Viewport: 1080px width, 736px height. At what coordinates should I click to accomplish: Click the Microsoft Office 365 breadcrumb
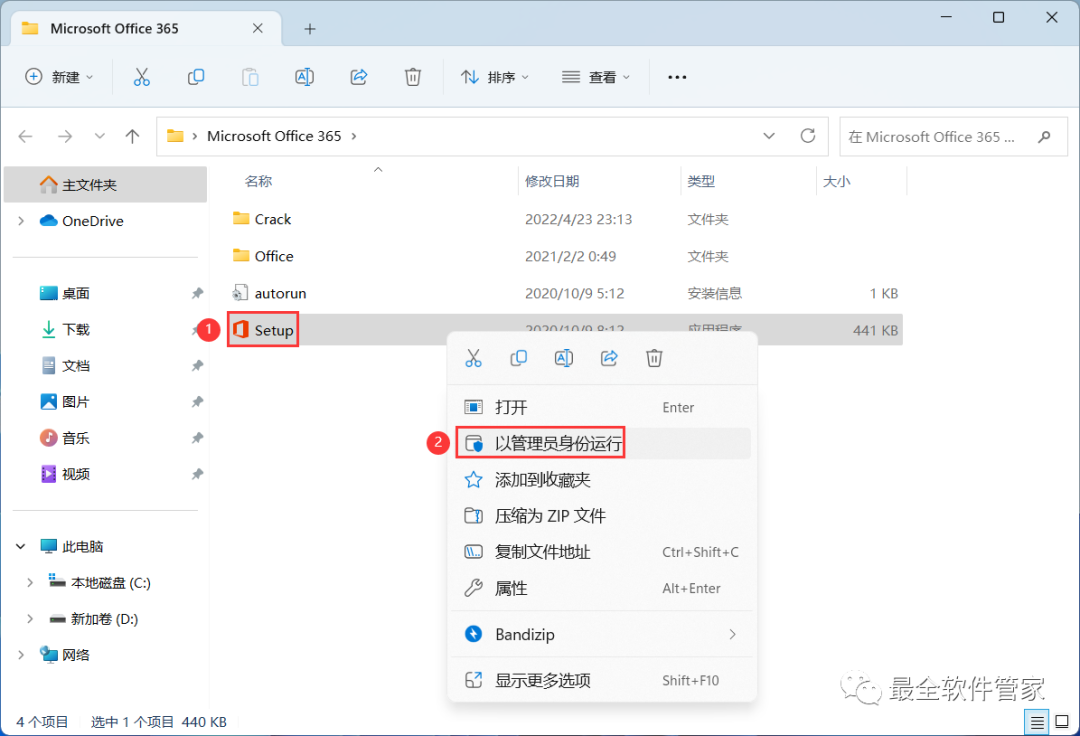274,136
